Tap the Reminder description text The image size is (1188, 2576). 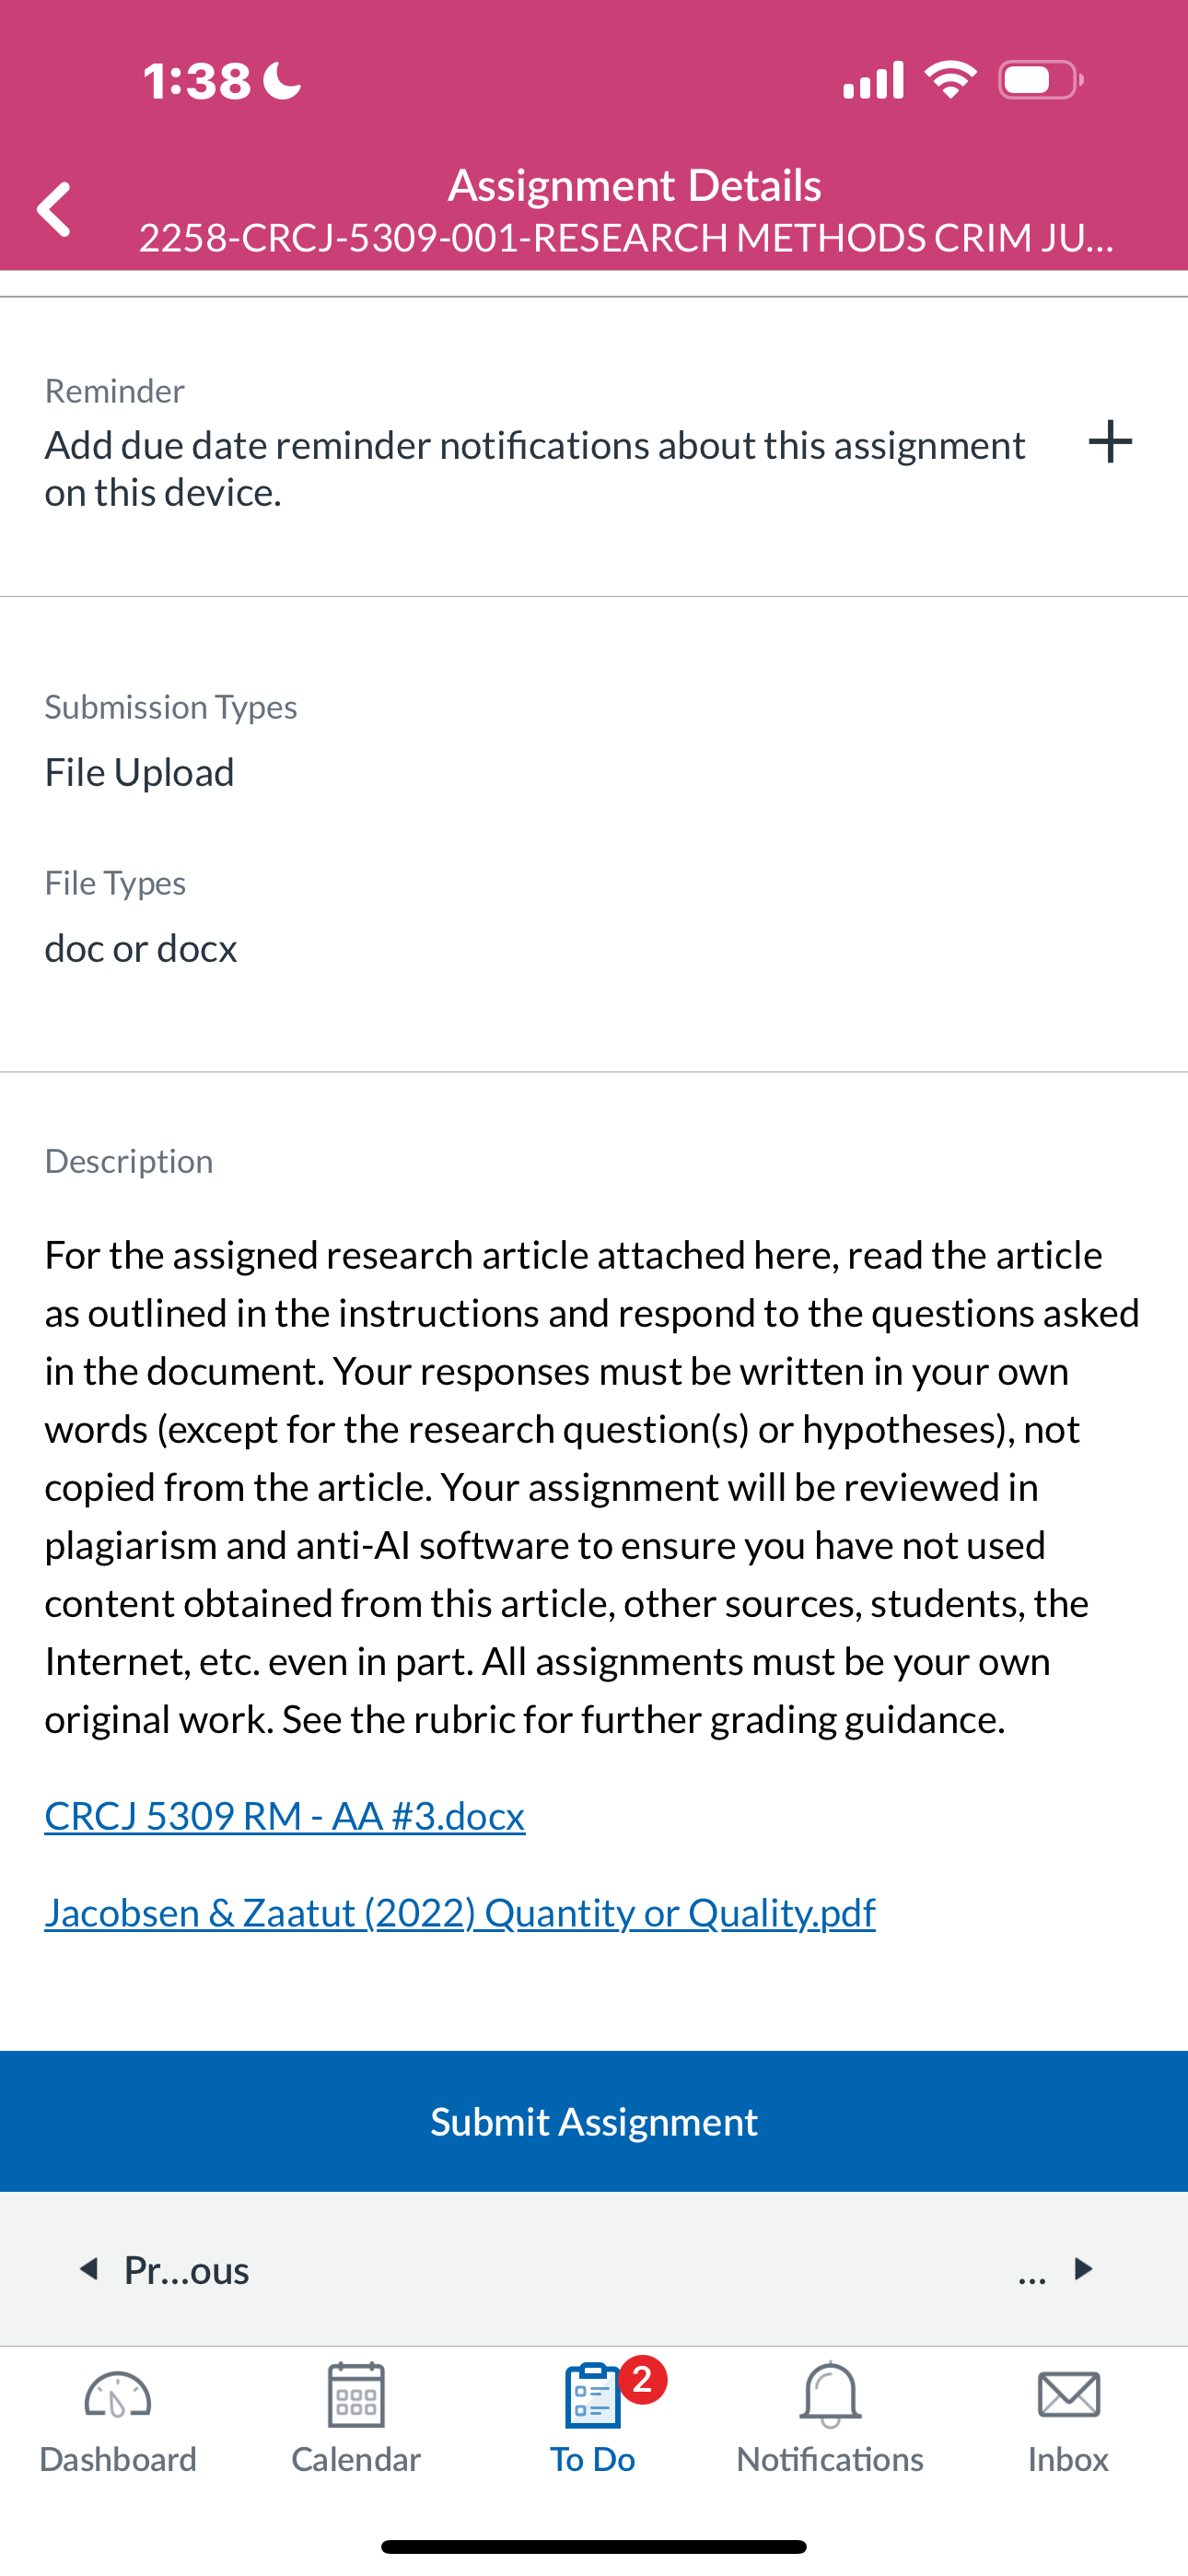point(535,468)
